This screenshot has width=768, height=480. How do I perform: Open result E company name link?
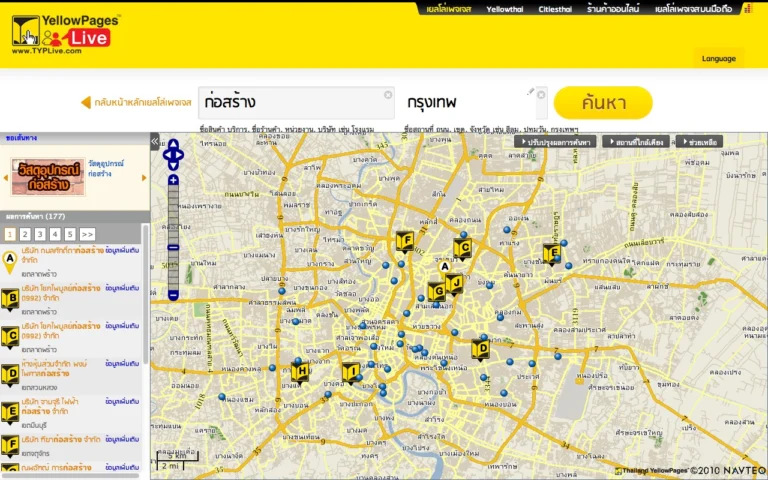tap(50, 406)
